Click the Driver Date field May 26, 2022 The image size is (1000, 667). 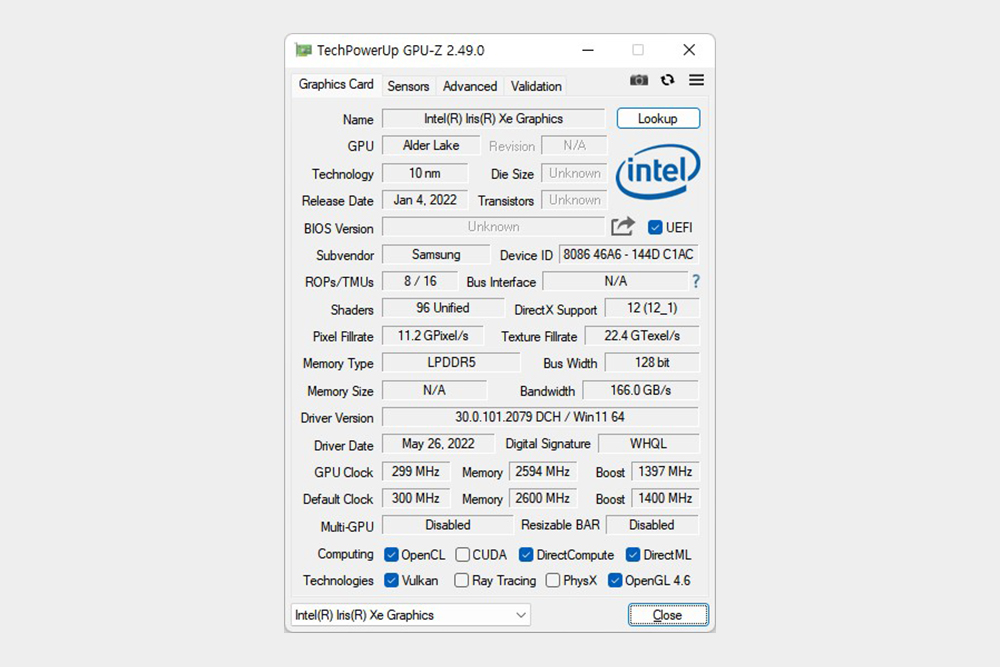[x=438, y=444]
